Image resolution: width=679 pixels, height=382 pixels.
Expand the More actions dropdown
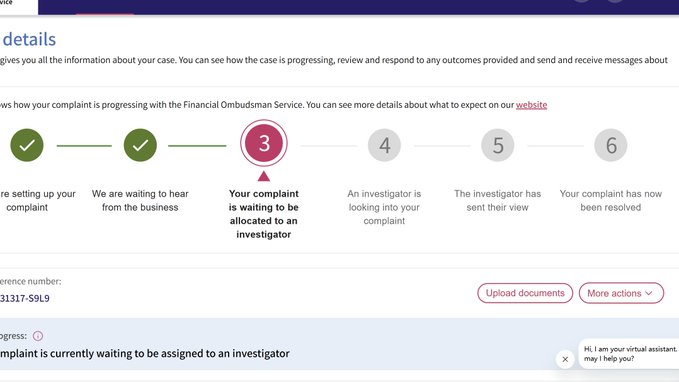tap(621, 293)
